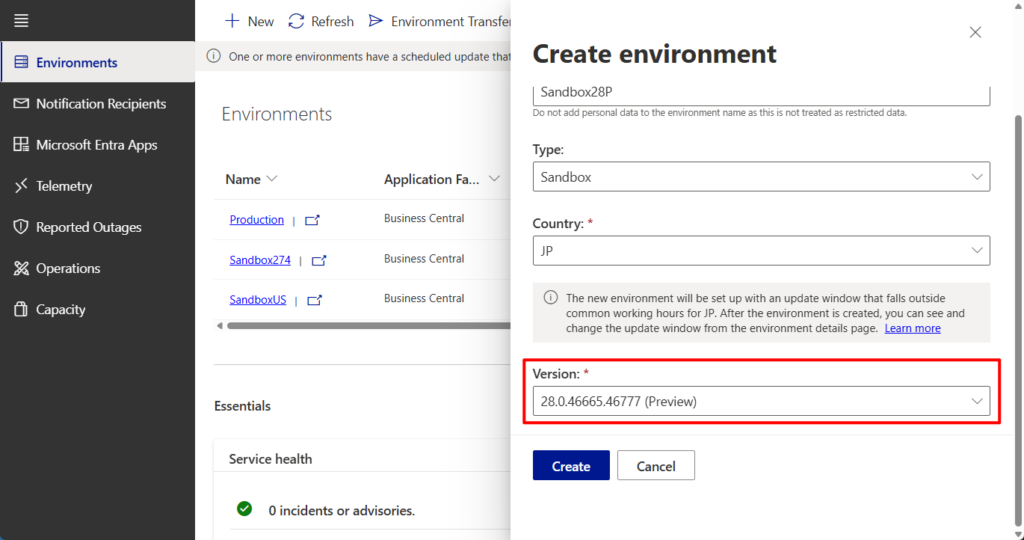Click the info icon in notification banner
The height and width of the screenshot is (540, 1024).
click(214, 57)
